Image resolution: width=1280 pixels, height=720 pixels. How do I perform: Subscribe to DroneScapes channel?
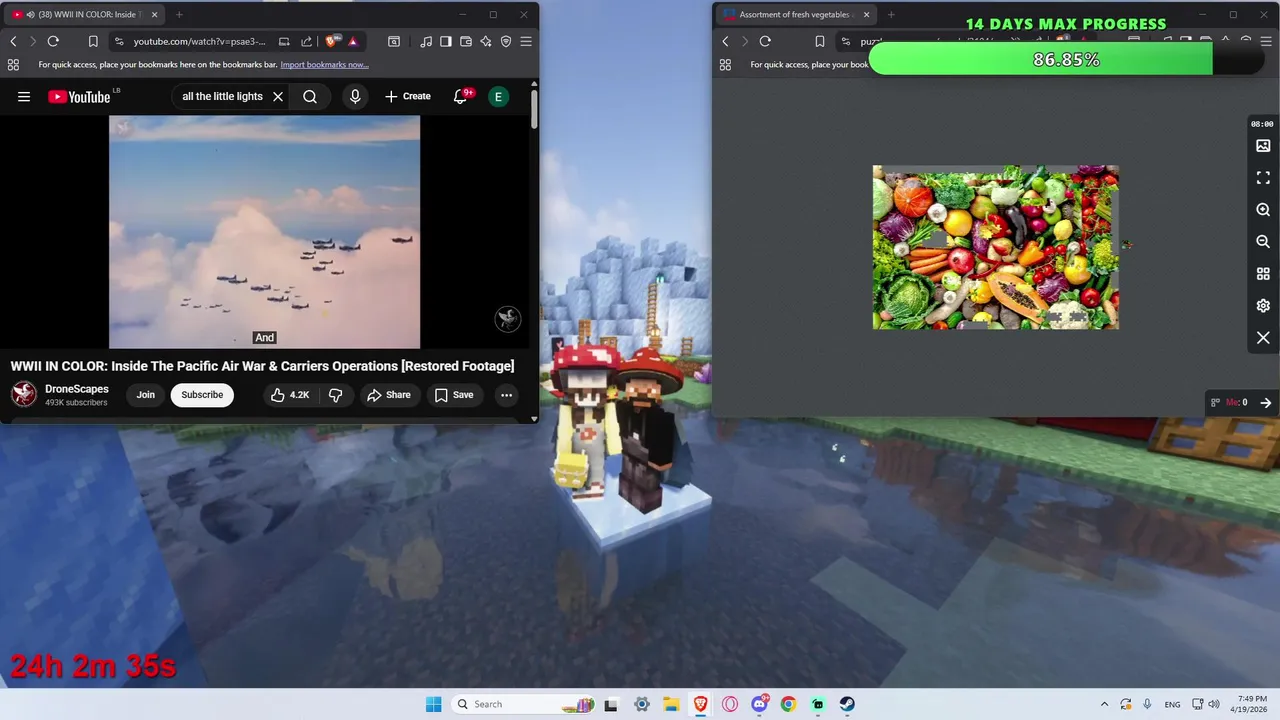point(202,395)
